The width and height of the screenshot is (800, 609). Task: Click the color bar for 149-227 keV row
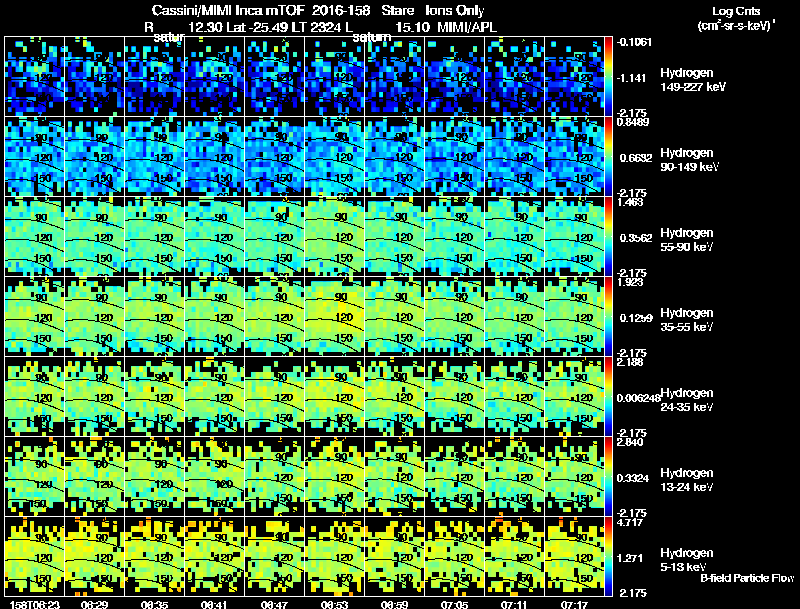[x=608, y=76]
